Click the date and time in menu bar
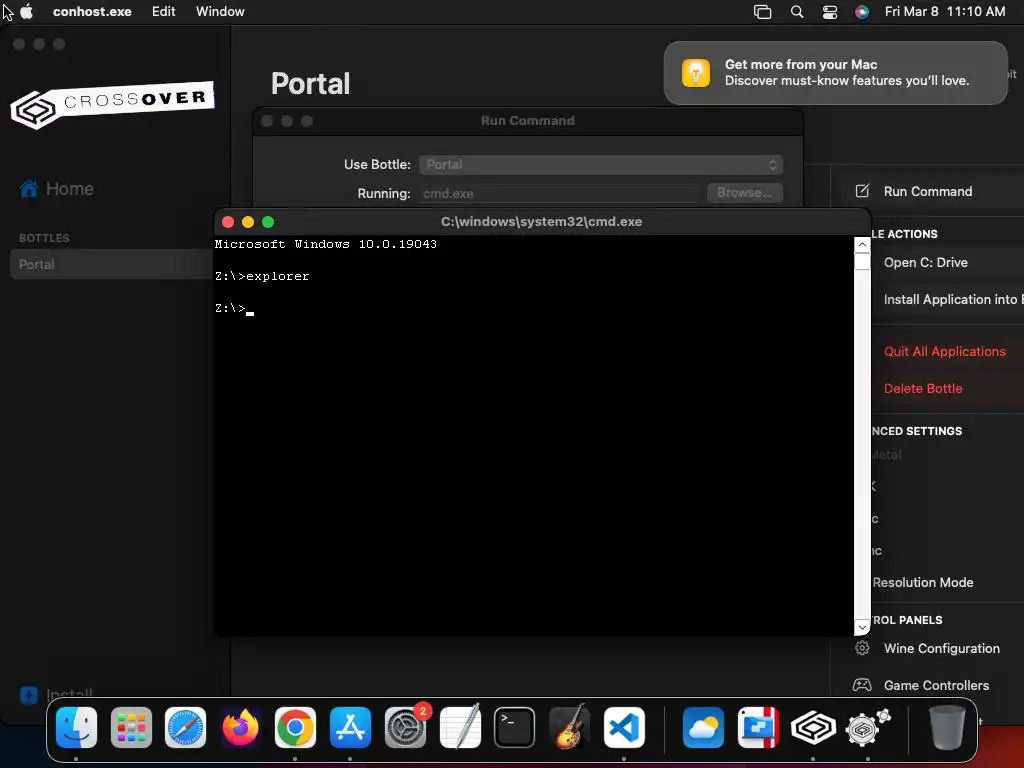Viewport: 1024px width, 768px height. coord(944,12)
